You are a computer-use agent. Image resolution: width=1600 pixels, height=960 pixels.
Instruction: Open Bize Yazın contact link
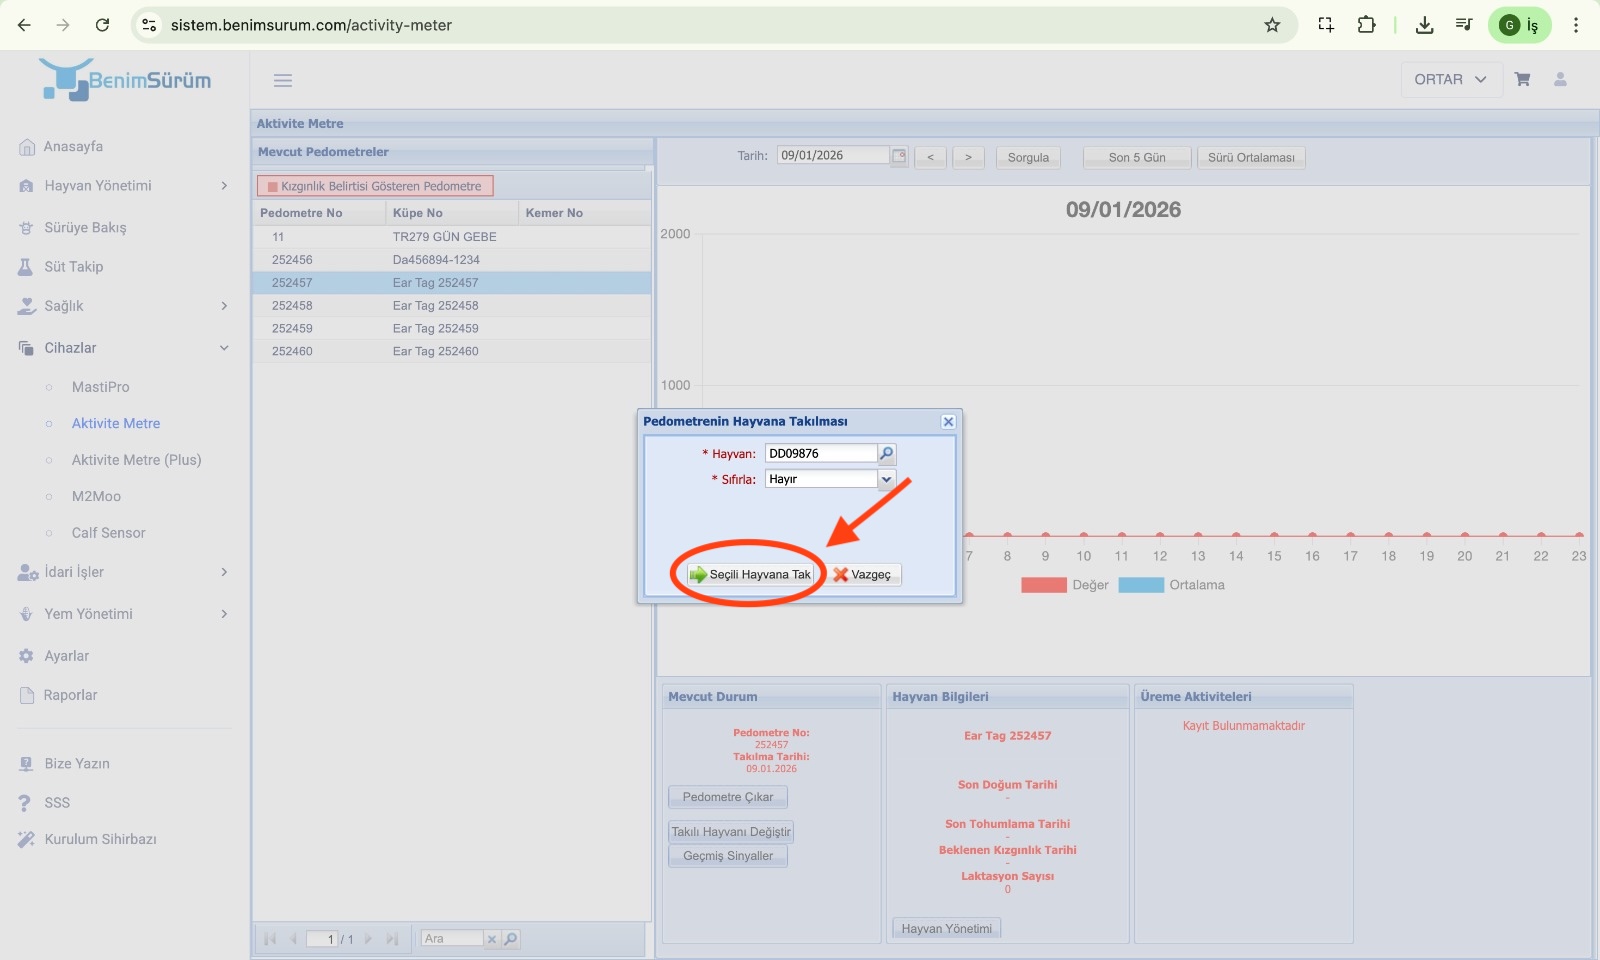tap(77, 764)
